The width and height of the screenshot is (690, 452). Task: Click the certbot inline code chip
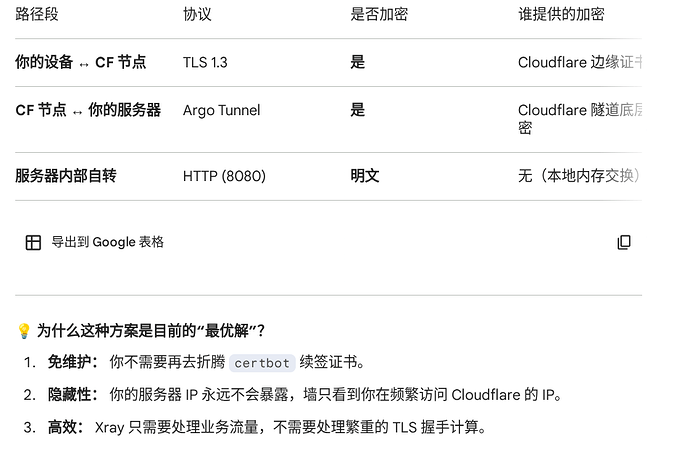(262, 363)
